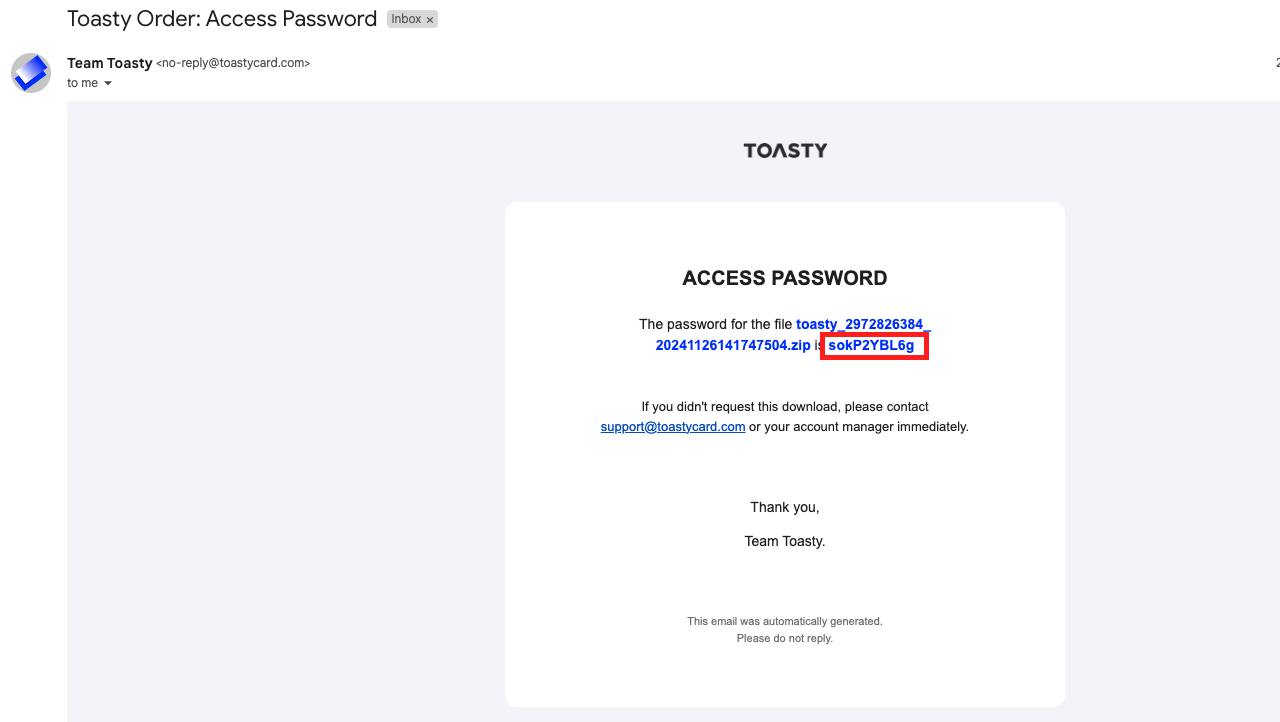This screenshot has width=1280, height=722.
Task: Remove the Inbox label with its x
Action: coord(430,20)
